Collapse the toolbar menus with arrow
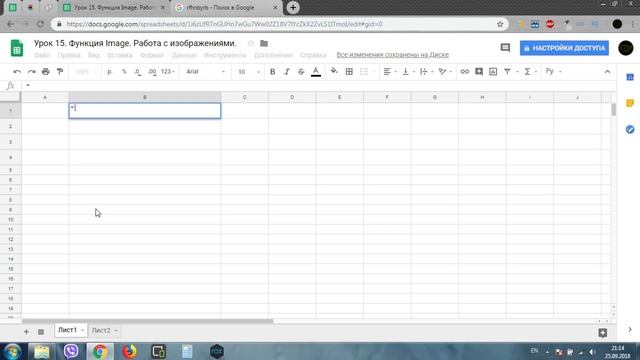This screenshot has width=640, height=360. pos(607,71)
